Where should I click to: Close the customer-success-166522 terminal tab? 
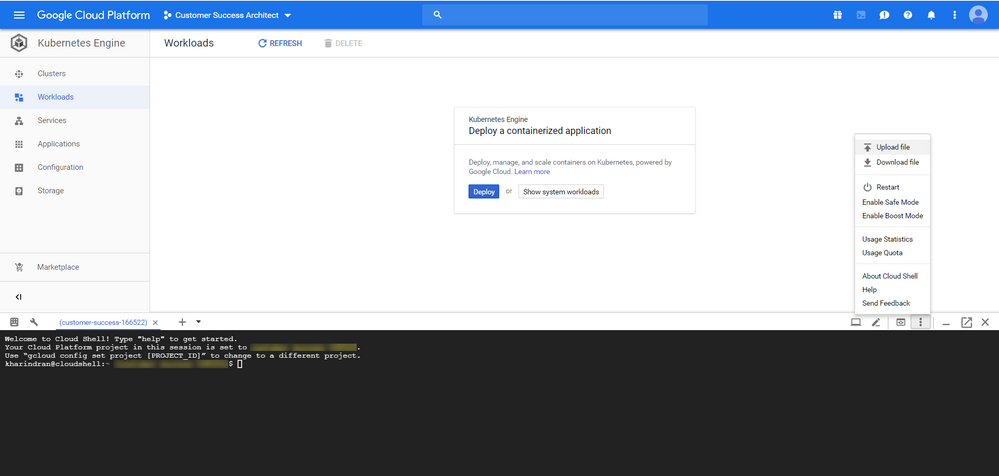[155, 322]
